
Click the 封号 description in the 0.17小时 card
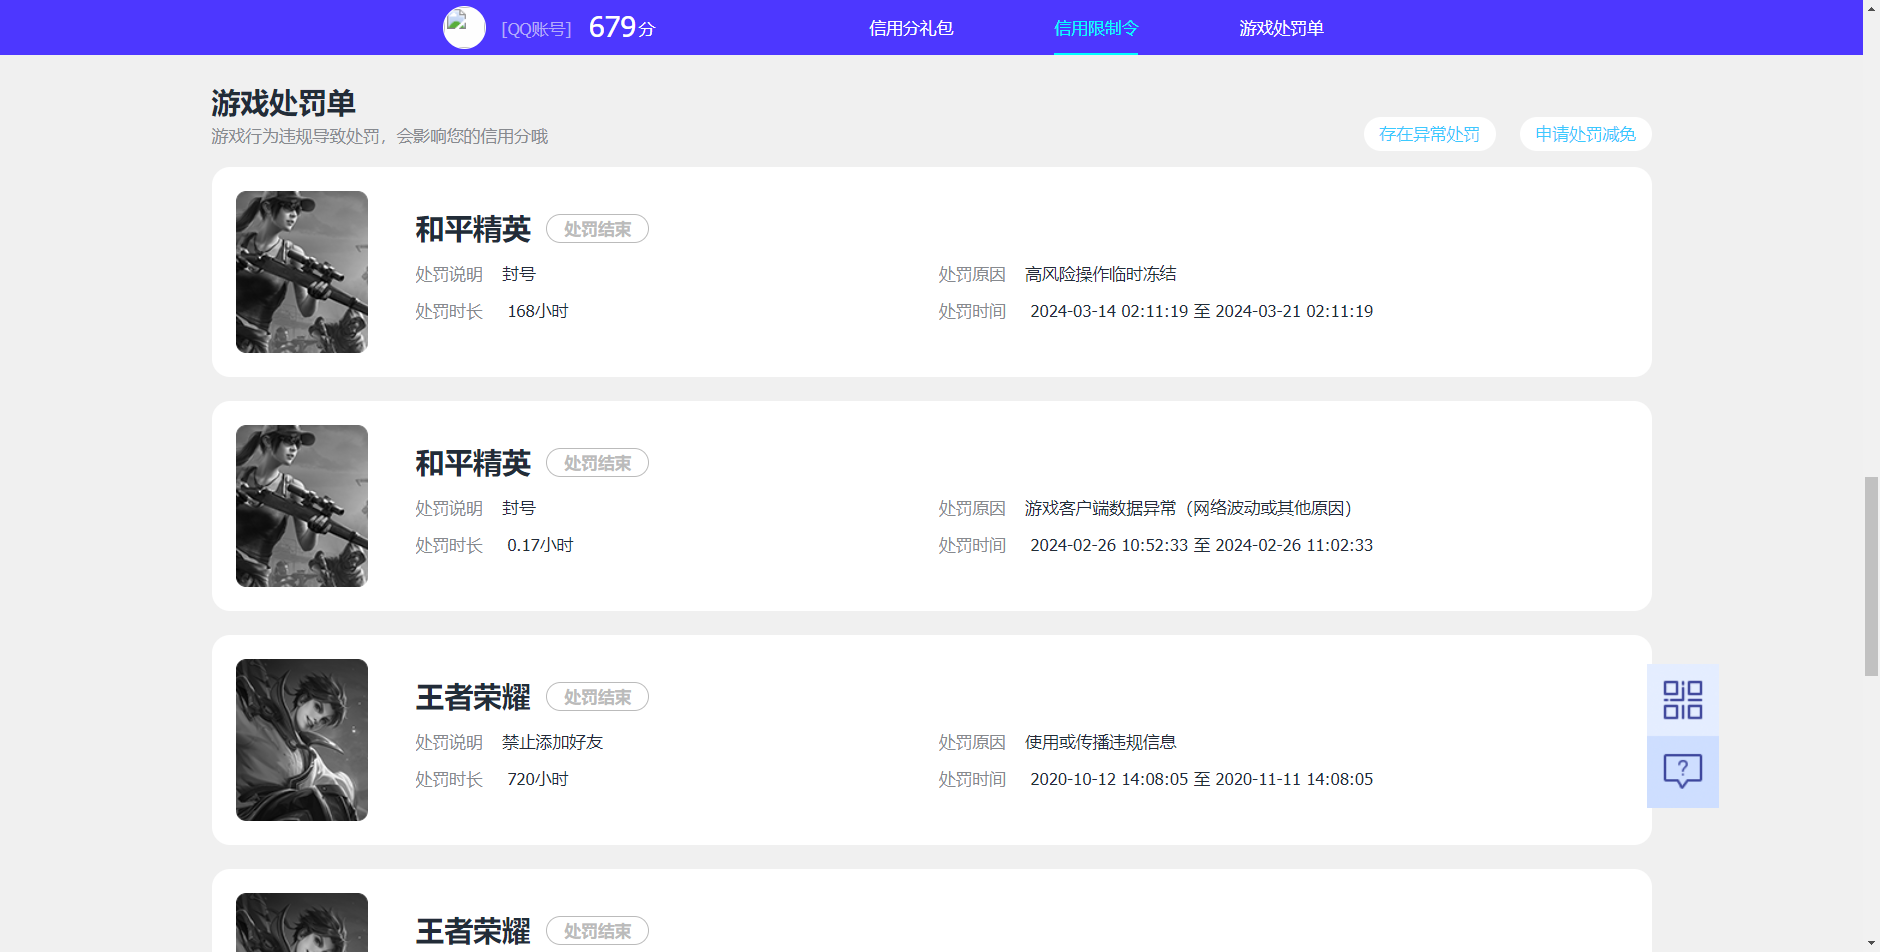point(518,508)
